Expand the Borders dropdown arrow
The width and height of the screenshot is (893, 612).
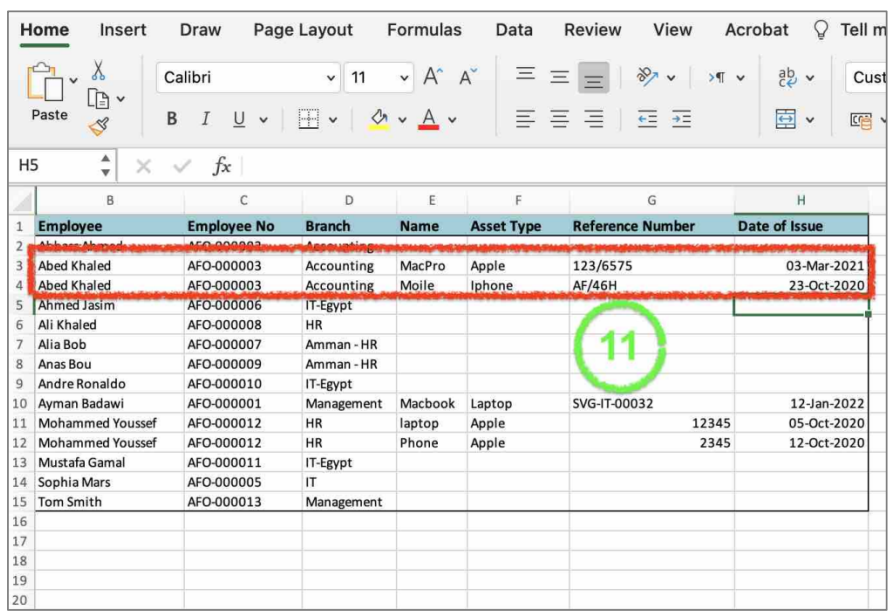click(x=332, y=120)
